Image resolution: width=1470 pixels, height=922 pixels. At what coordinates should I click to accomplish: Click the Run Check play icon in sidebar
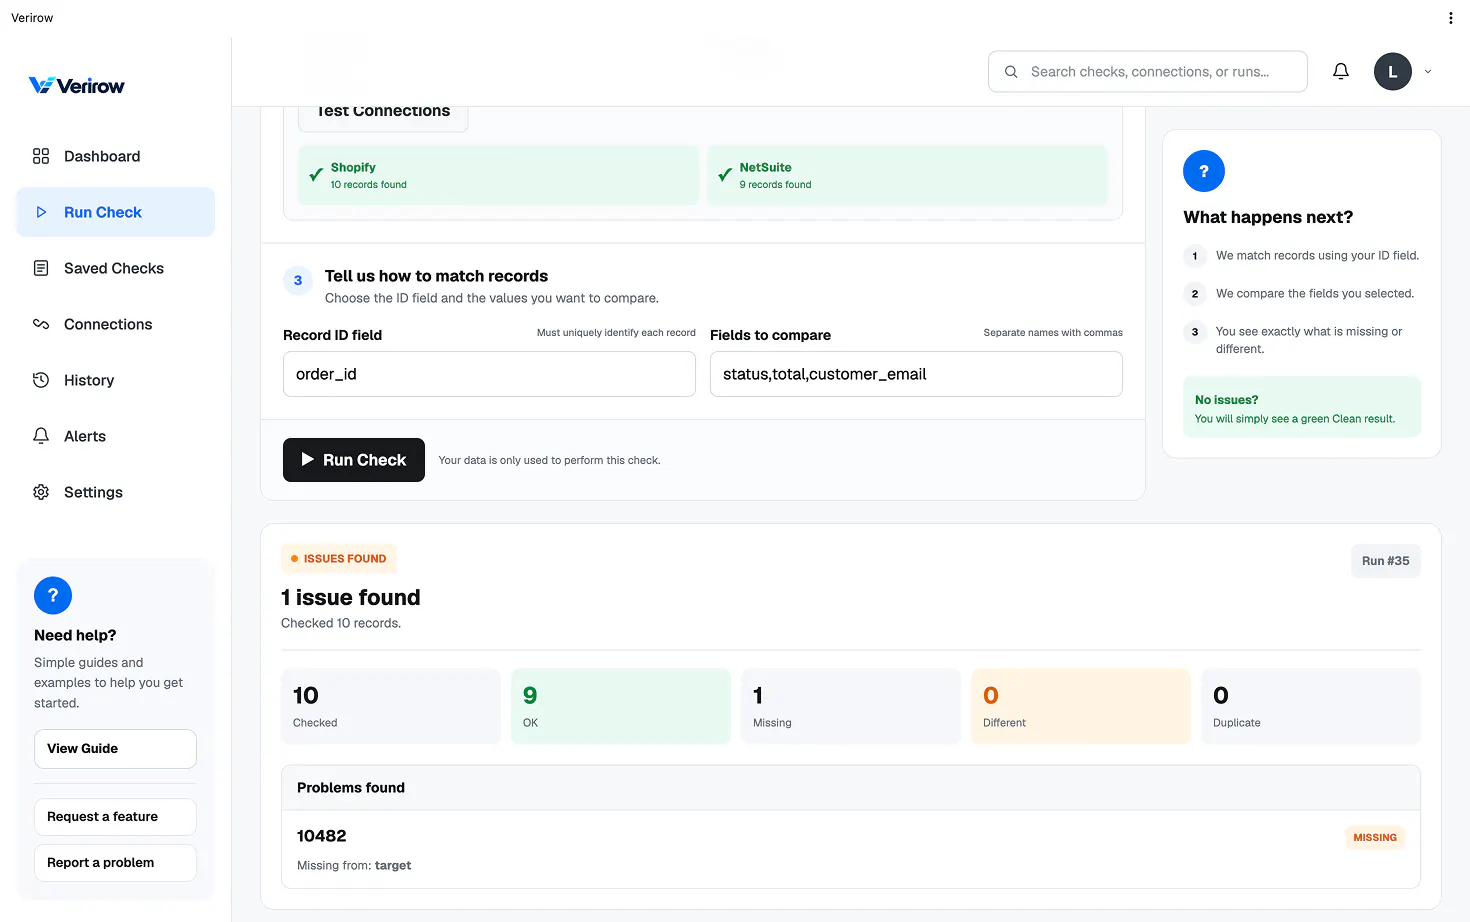click(41, 212)
